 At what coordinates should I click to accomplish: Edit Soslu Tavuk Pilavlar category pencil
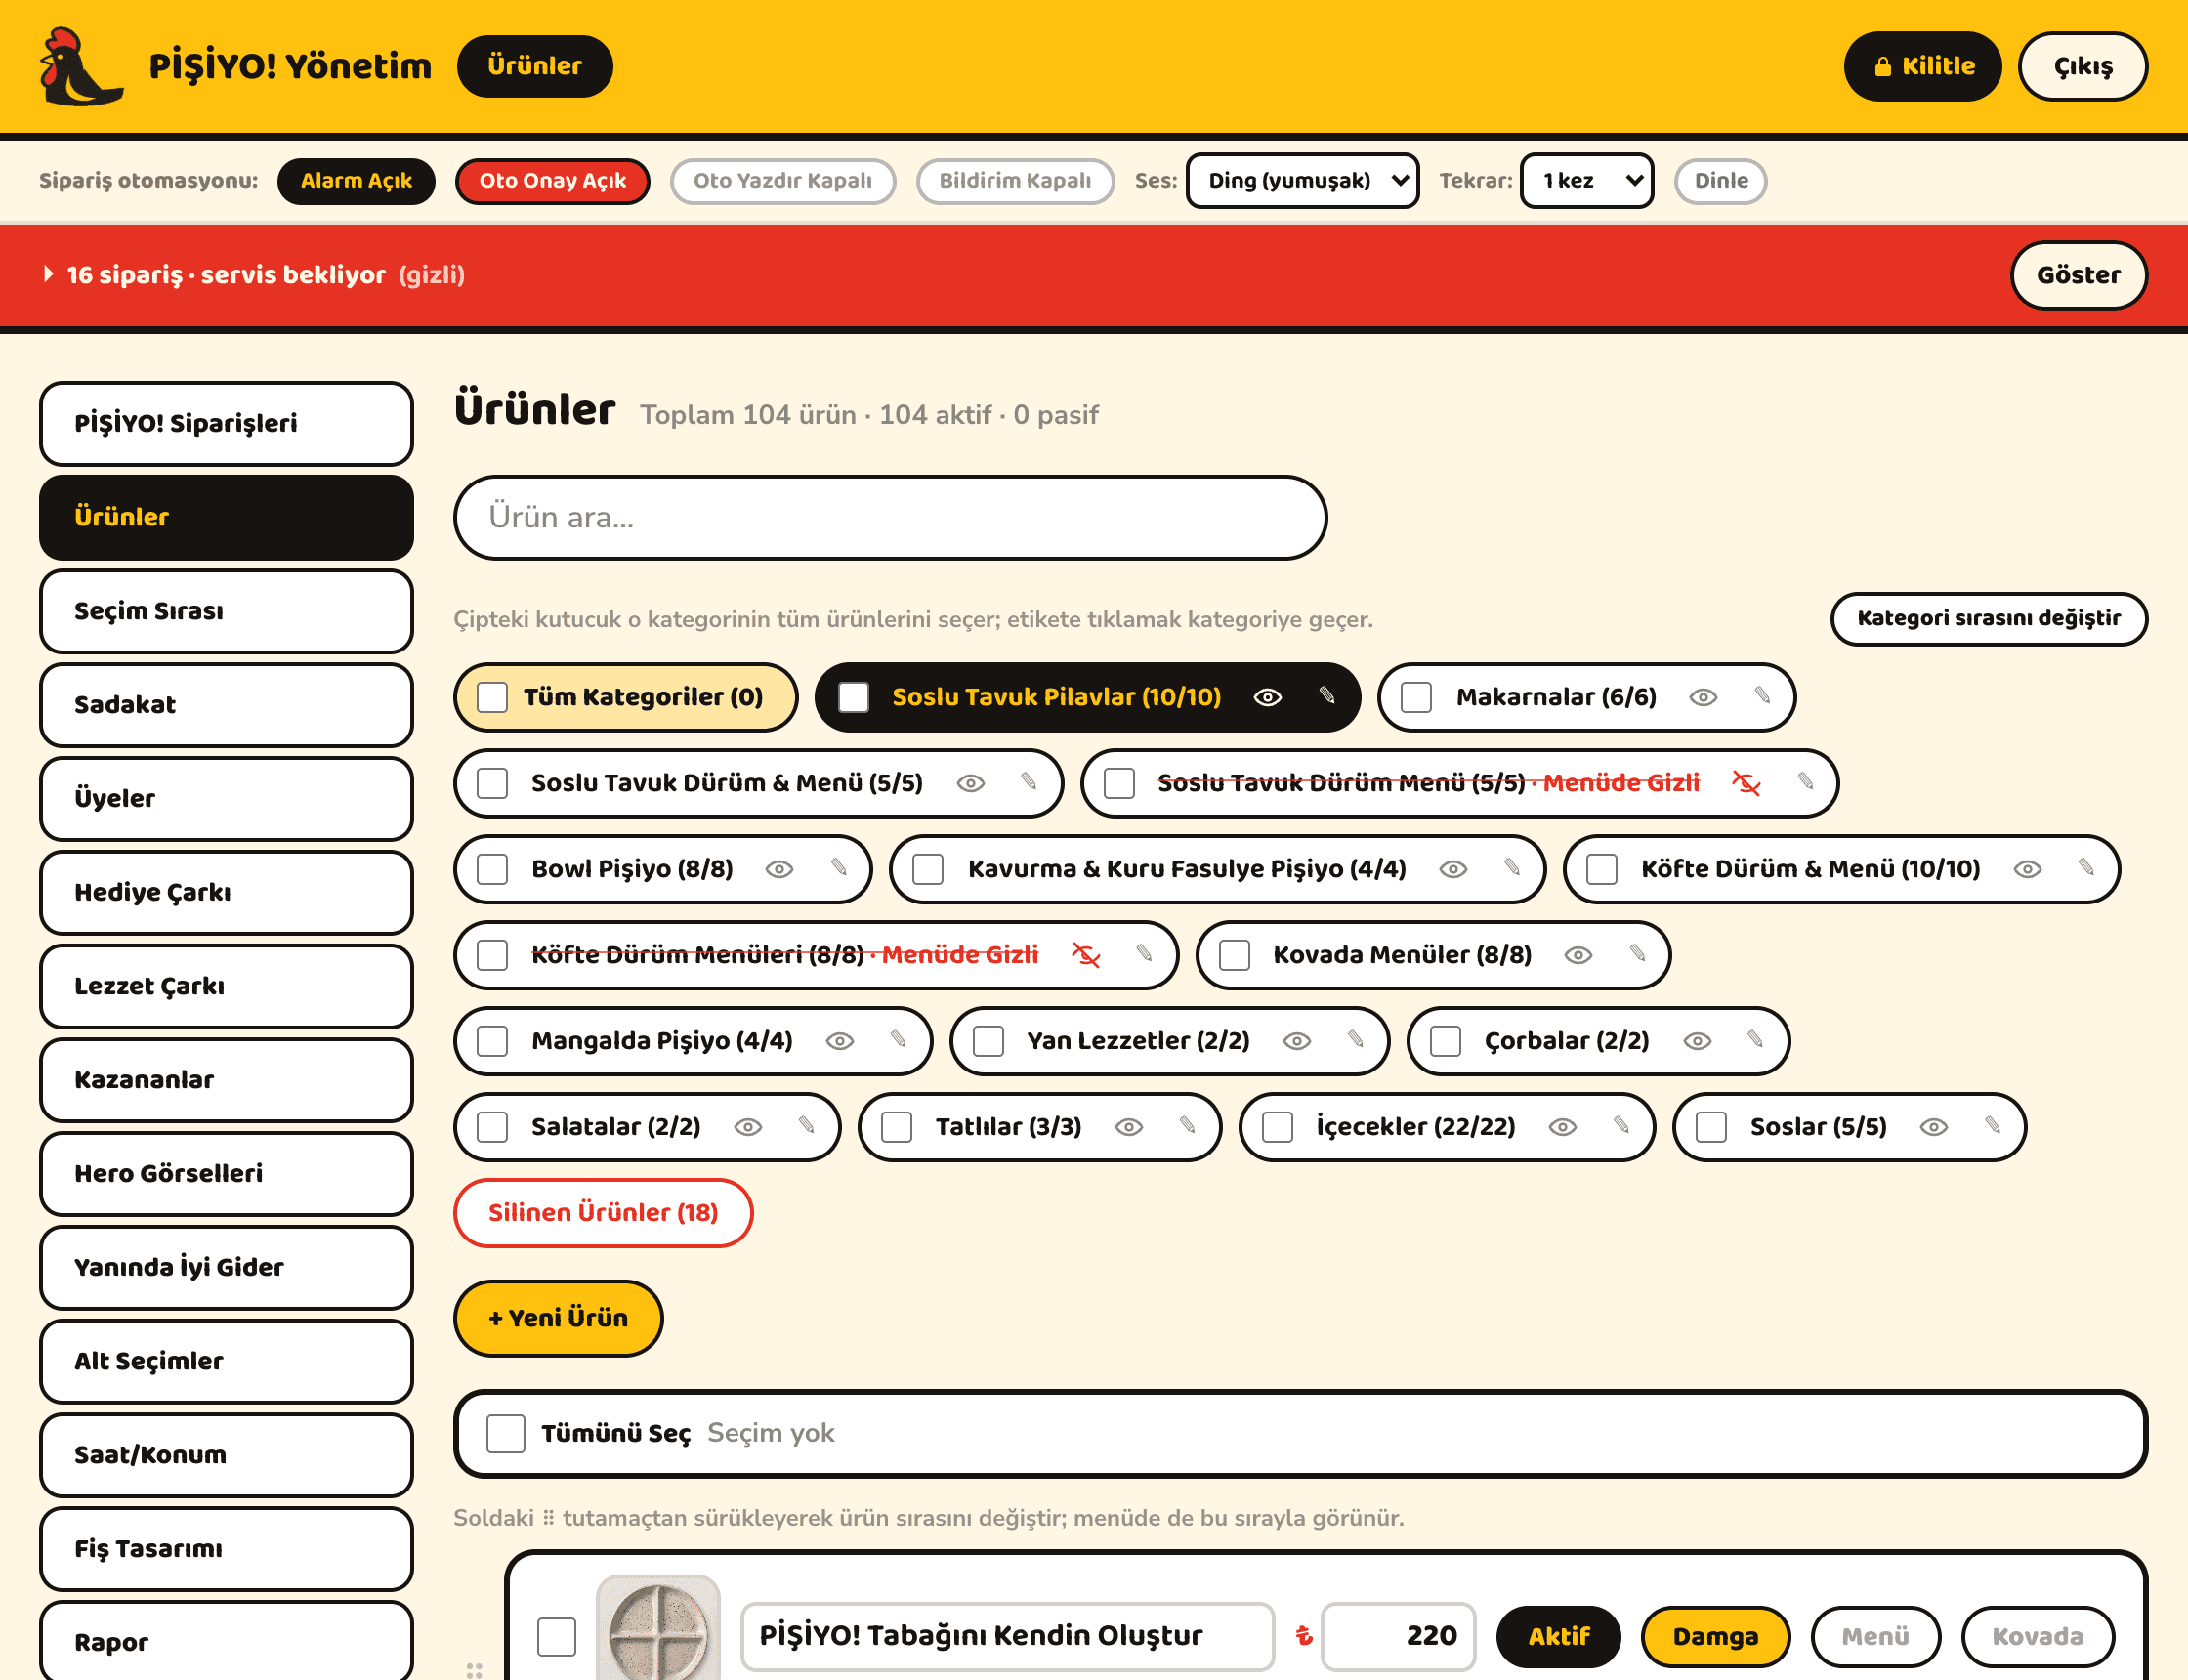(1327, 696)
